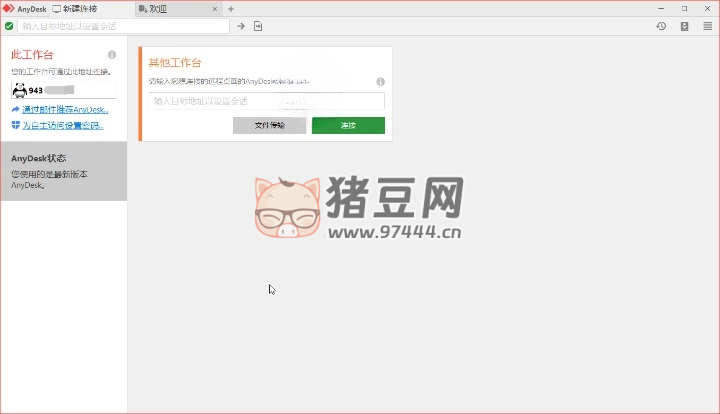Click remote address field in 其他工作台 panel
The height and width of the screenshot is (414, 720).
[266, 101]
